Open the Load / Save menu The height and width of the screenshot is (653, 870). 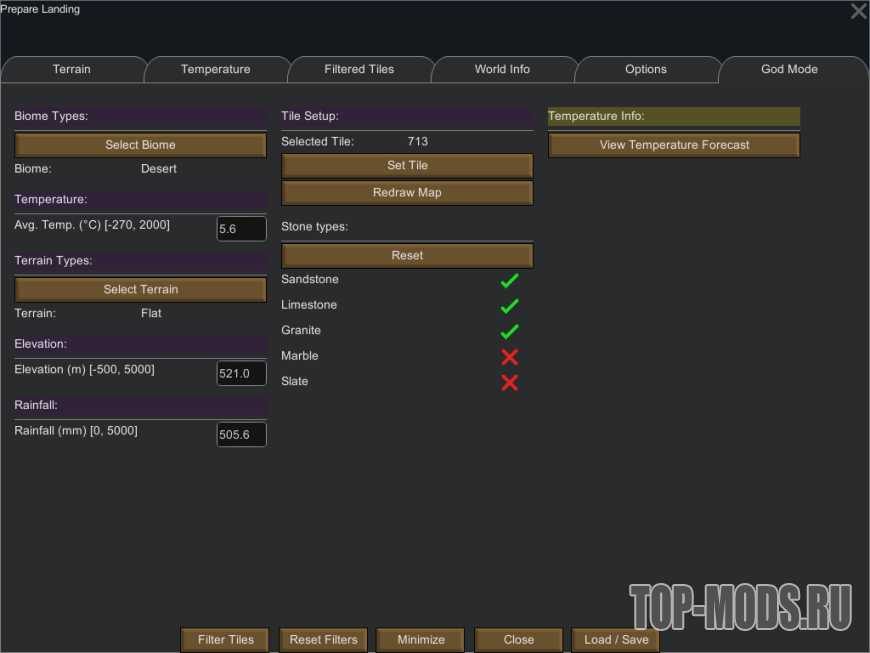click(616, 640)
